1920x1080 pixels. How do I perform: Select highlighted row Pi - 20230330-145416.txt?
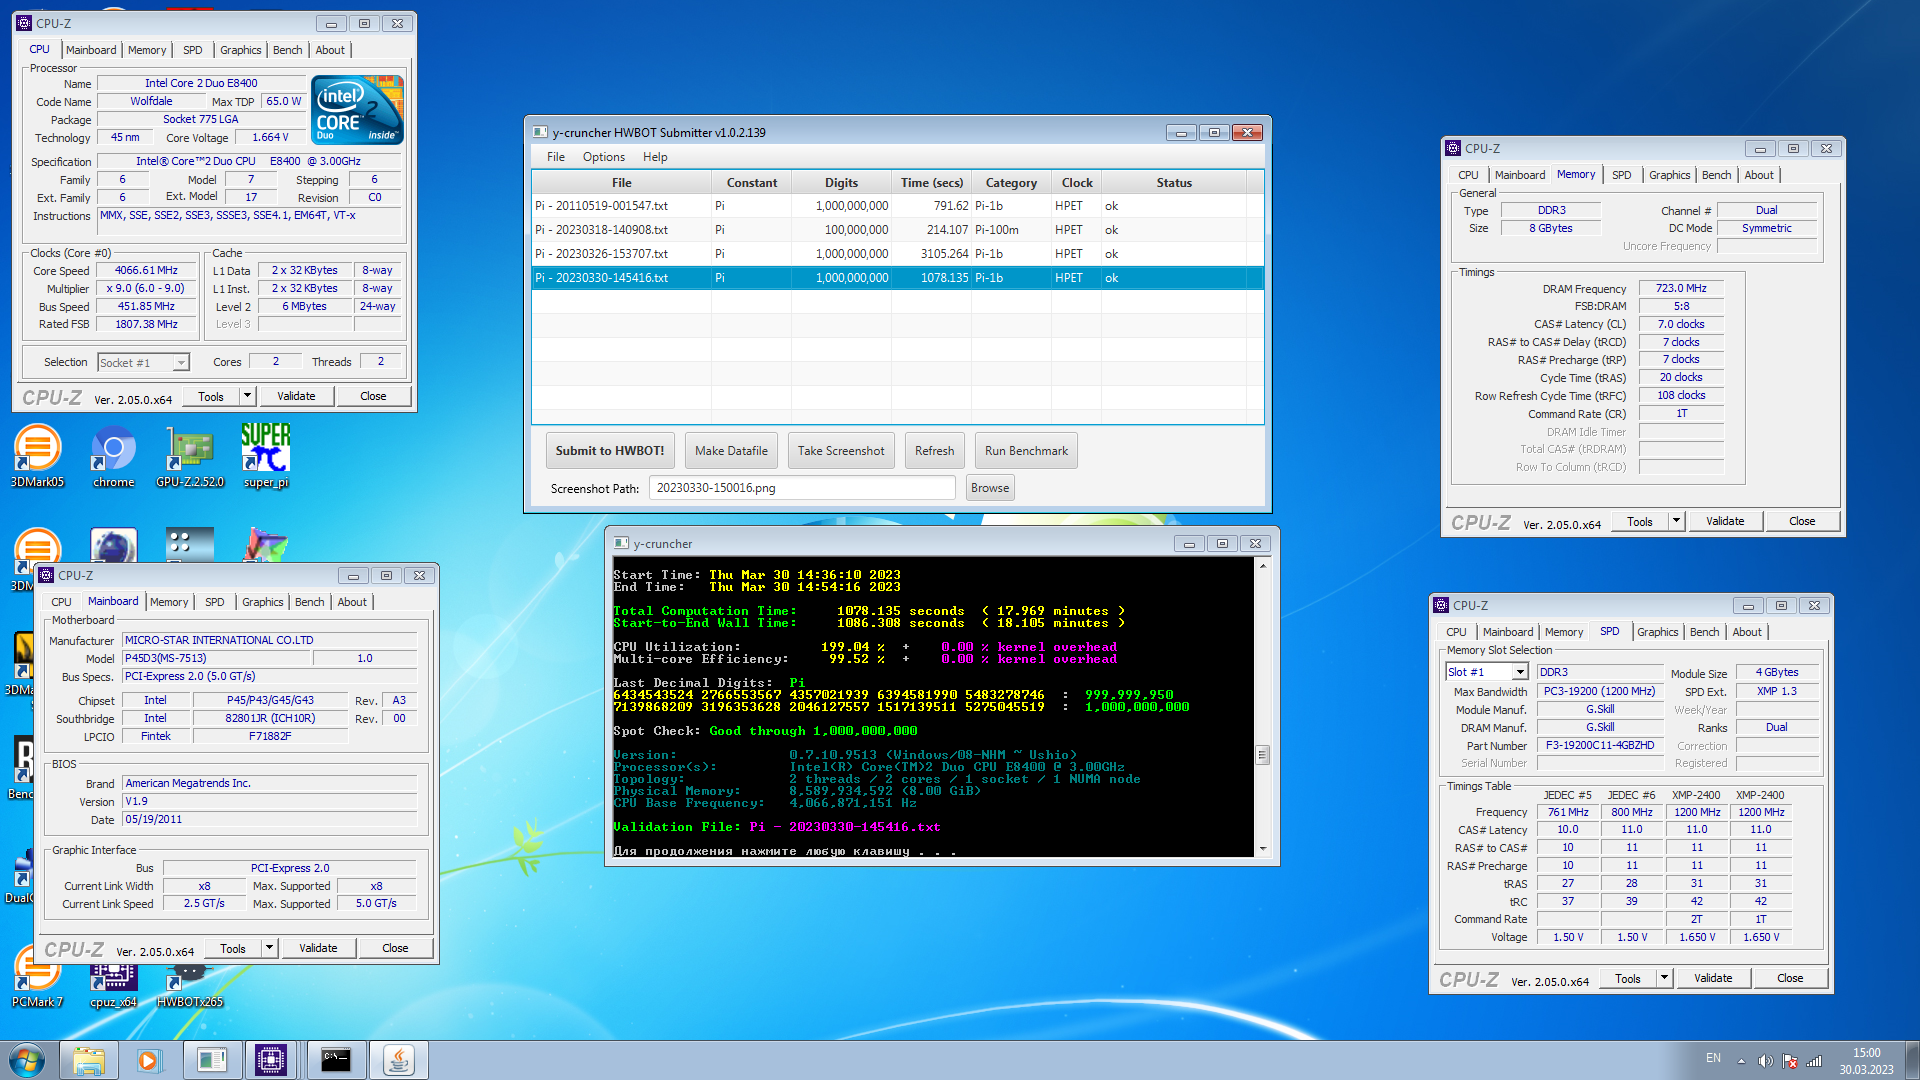pos(897,278)
